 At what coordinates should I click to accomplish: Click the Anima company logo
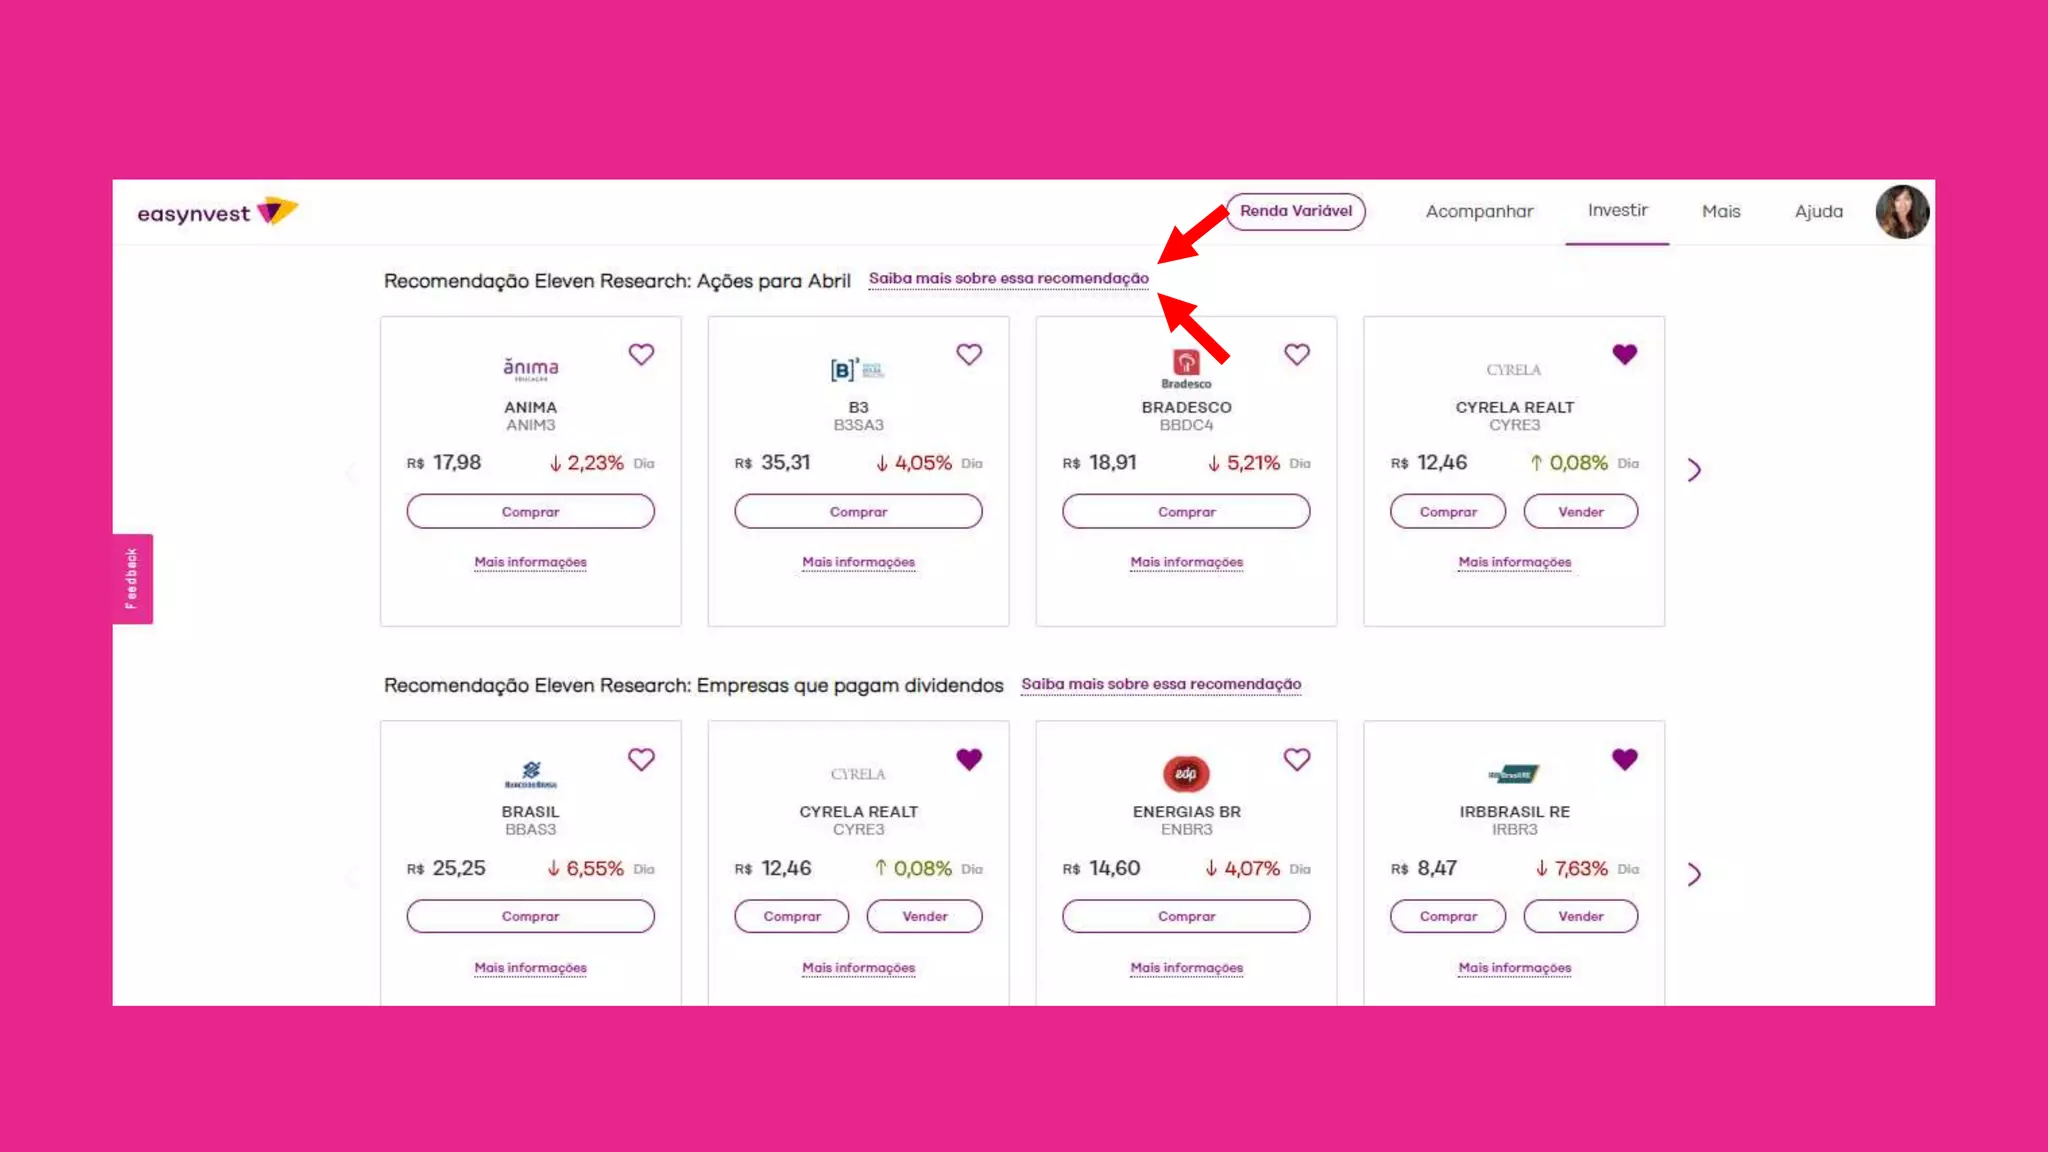530,369
